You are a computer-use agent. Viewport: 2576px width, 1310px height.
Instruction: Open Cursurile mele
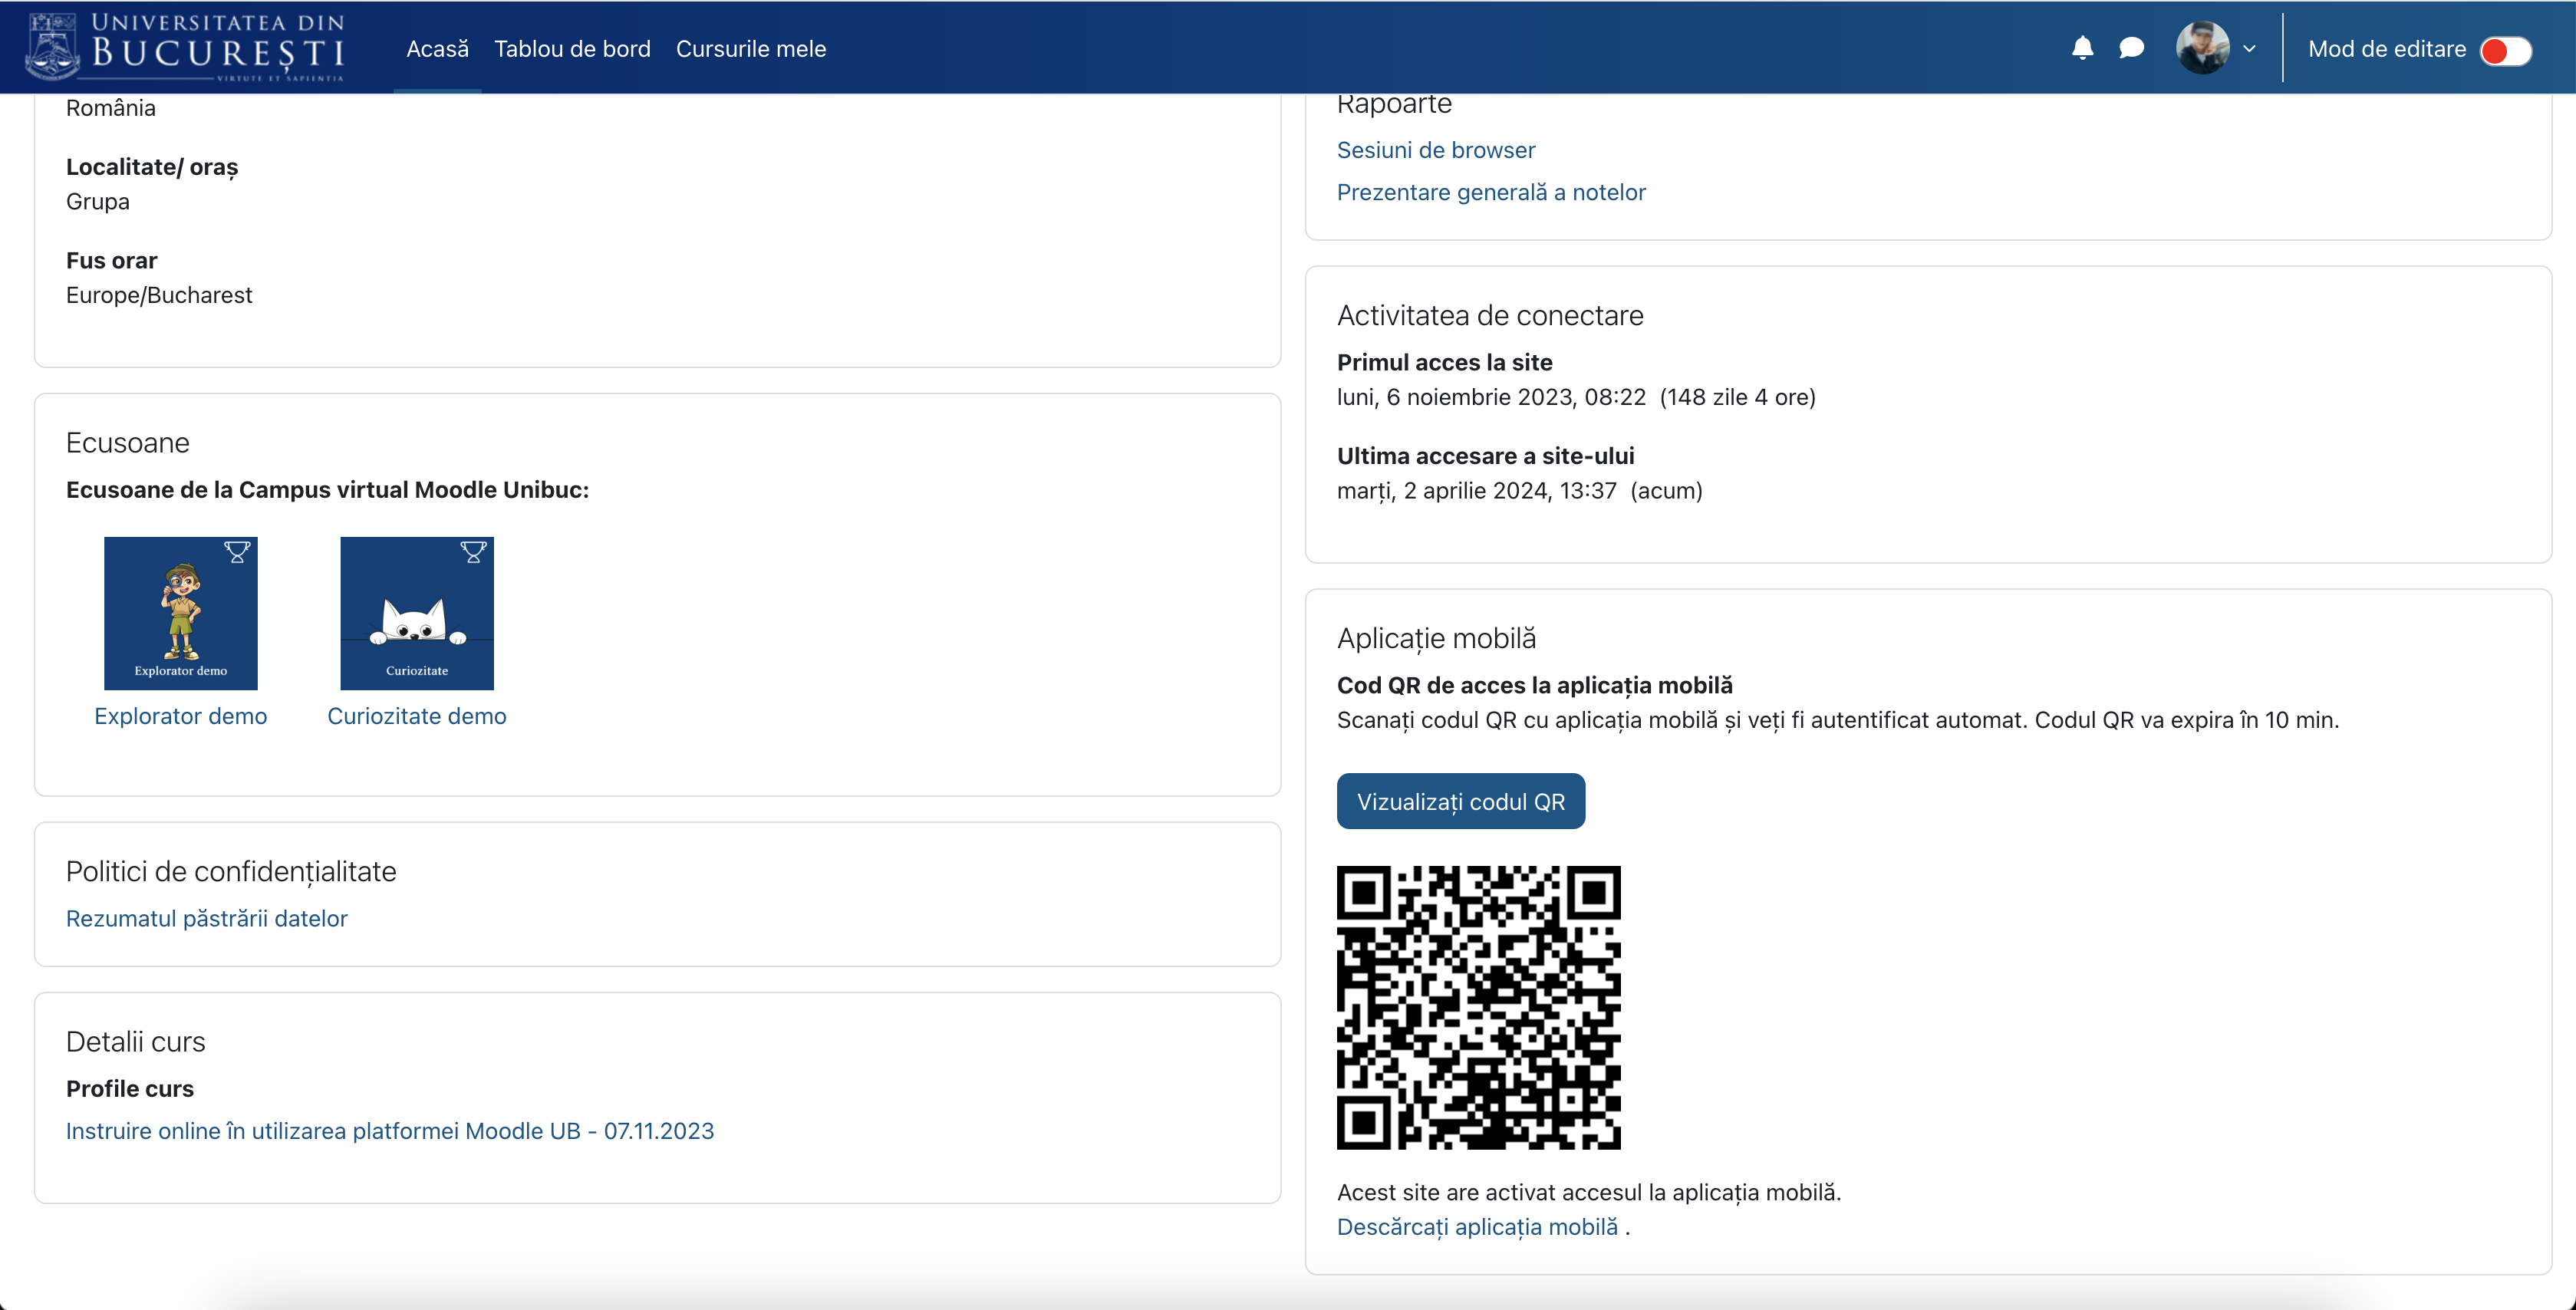tap(751, 49)
